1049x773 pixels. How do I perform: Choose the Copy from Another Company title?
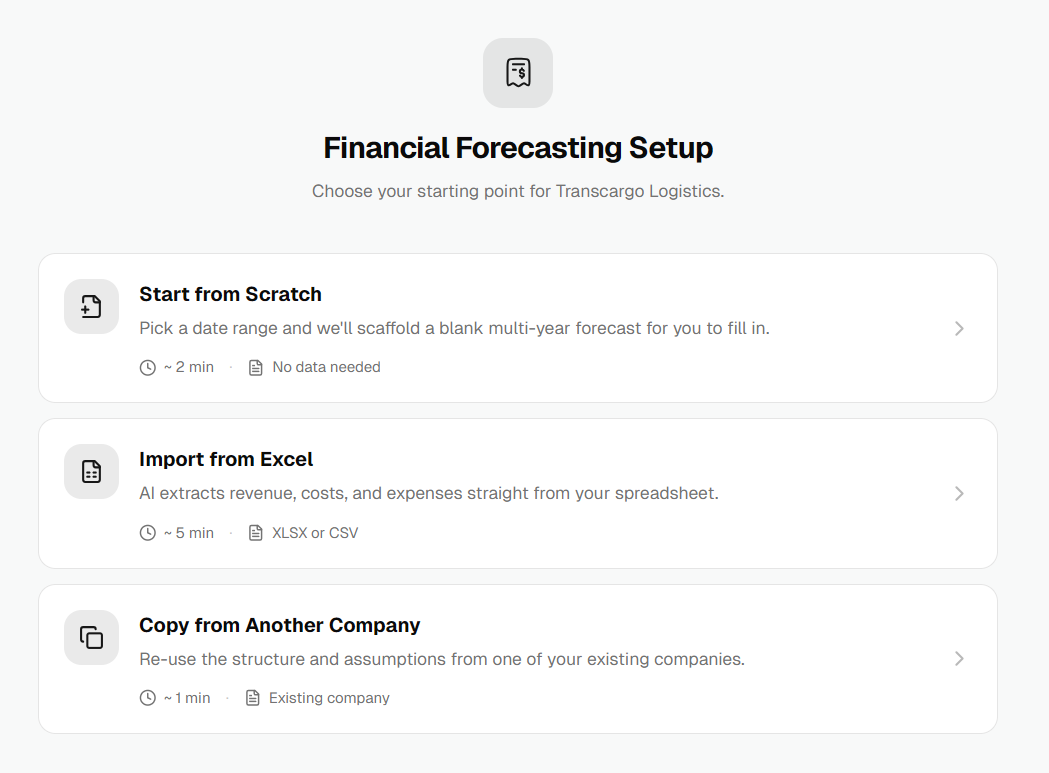(x=280, y=625)
